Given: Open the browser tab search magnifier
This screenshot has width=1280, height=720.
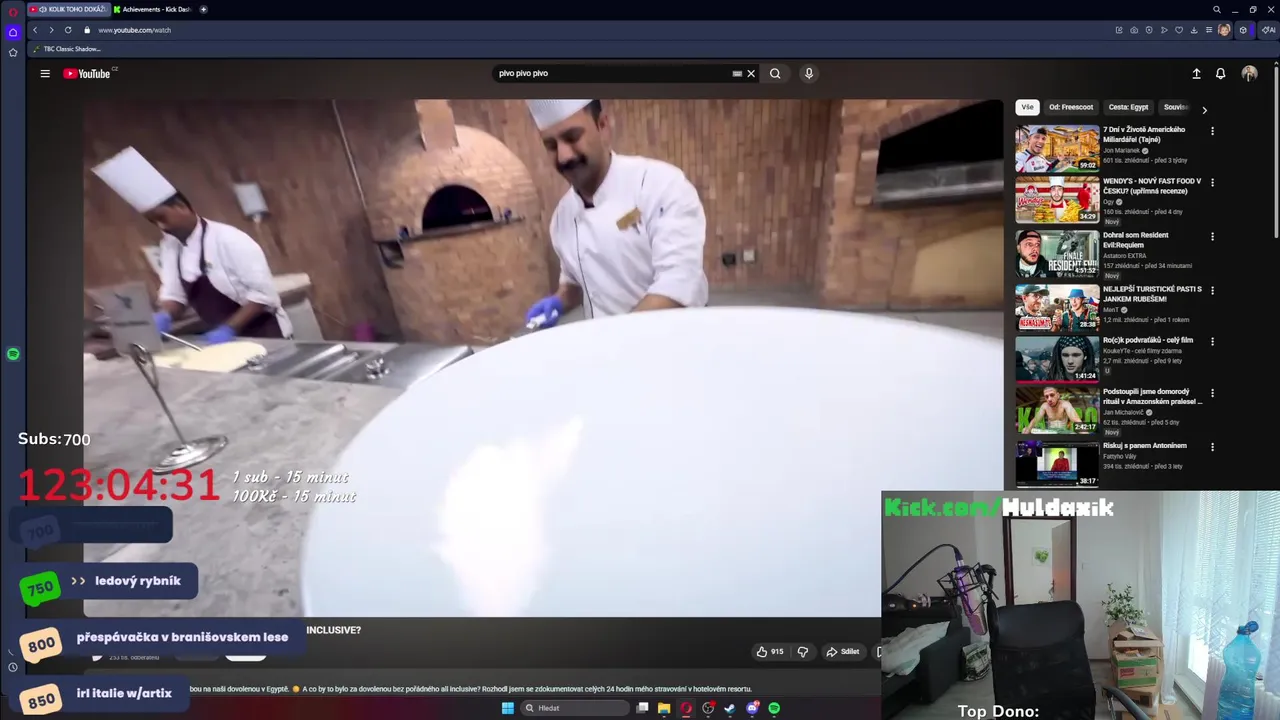Looking at the screenshot, I should [x=1216, y=9].
